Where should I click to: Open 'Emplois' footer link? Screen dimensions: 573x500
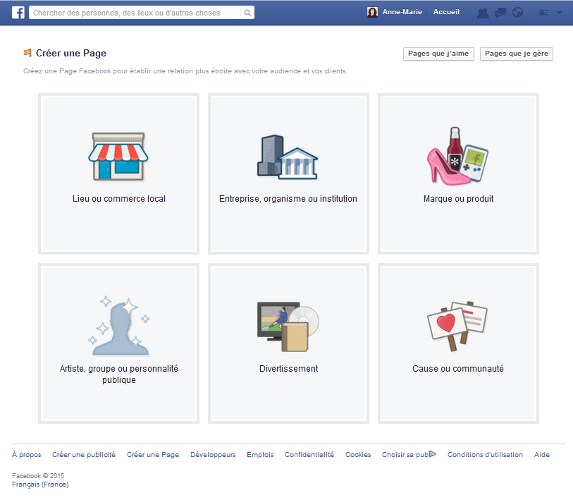pyautogui.click(x=260, y=454)
